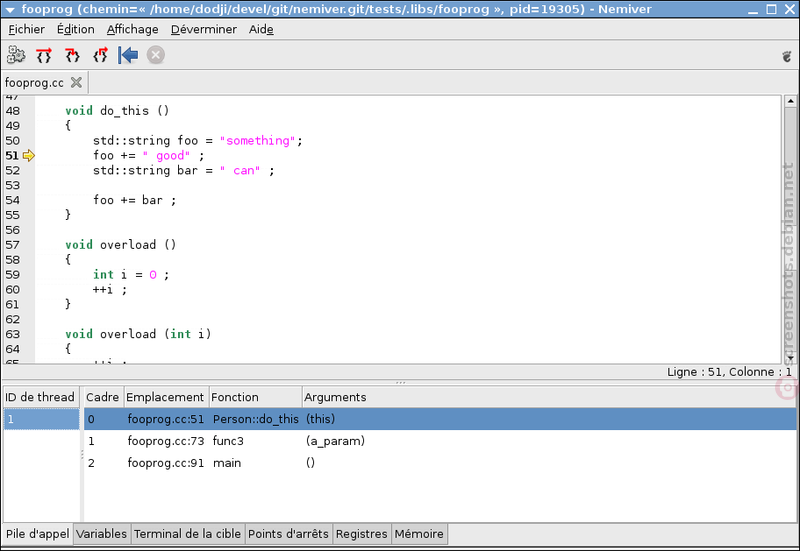The width and height of the screenshot is (800, 551).
Task: Select frame 2 main row
Action: coord(440,463)
